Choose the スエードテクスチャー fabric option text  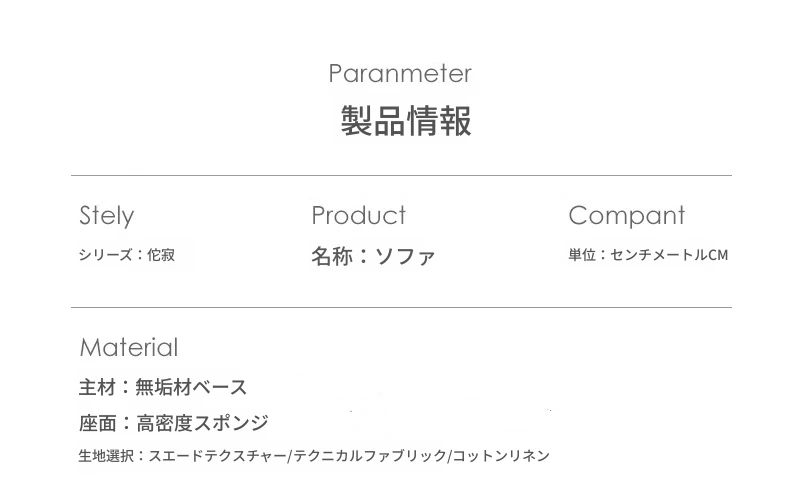pos(217,456)
